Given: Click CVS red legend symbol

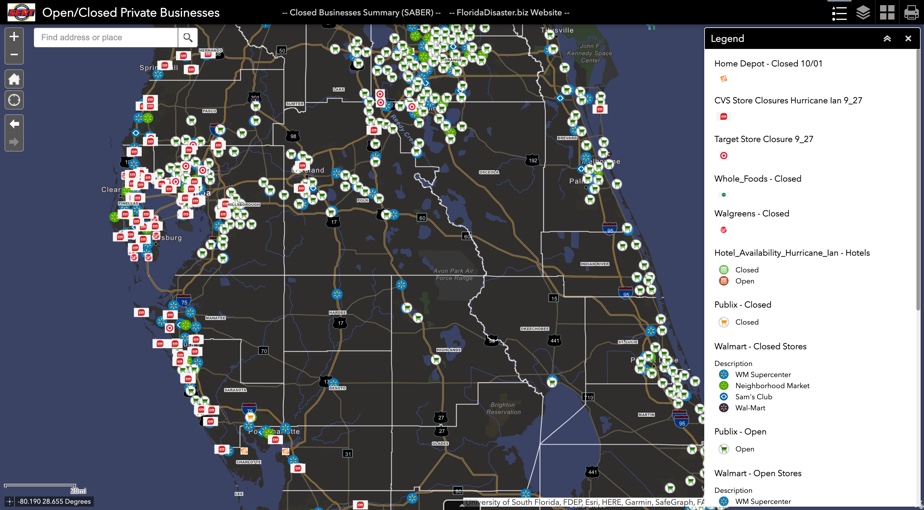Looking at the screenshot, I should 724,117.
